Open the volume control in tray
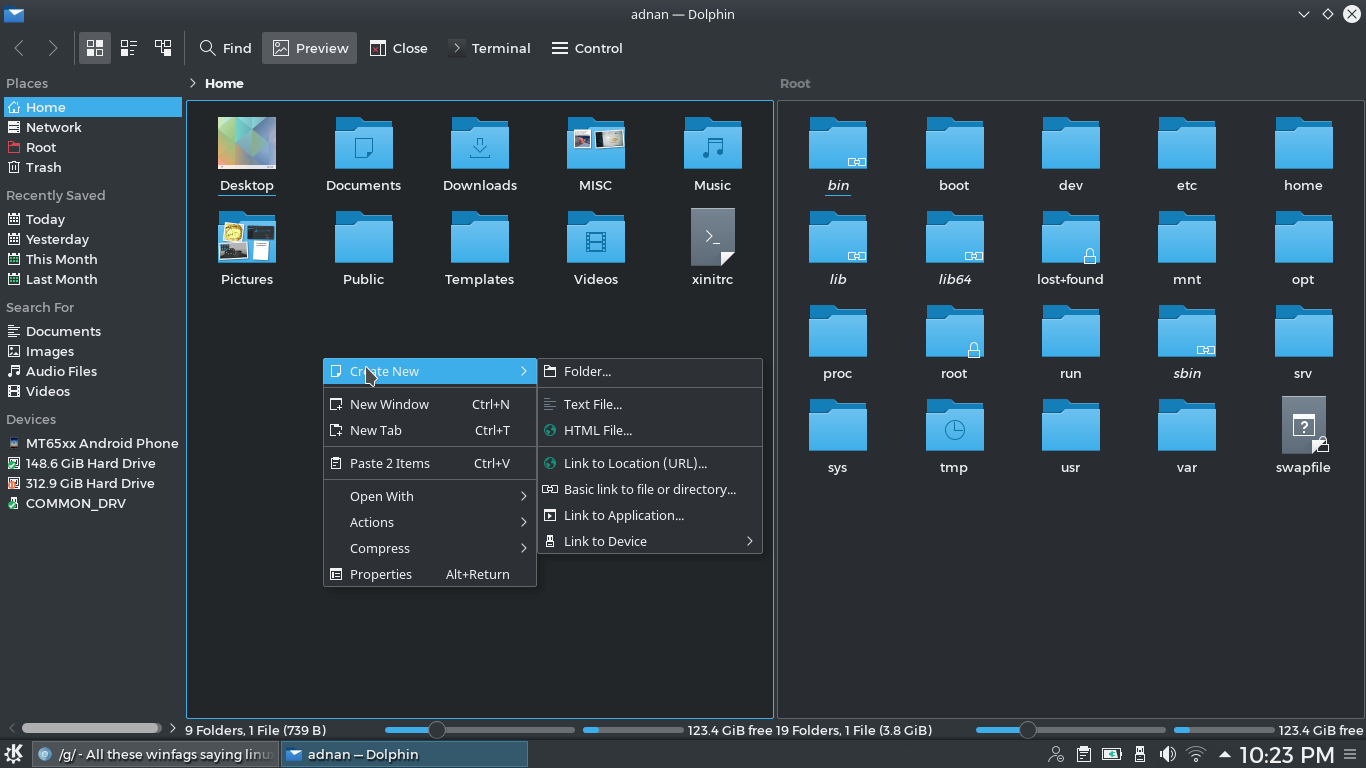1366x768 pixels. (1167, 754)
